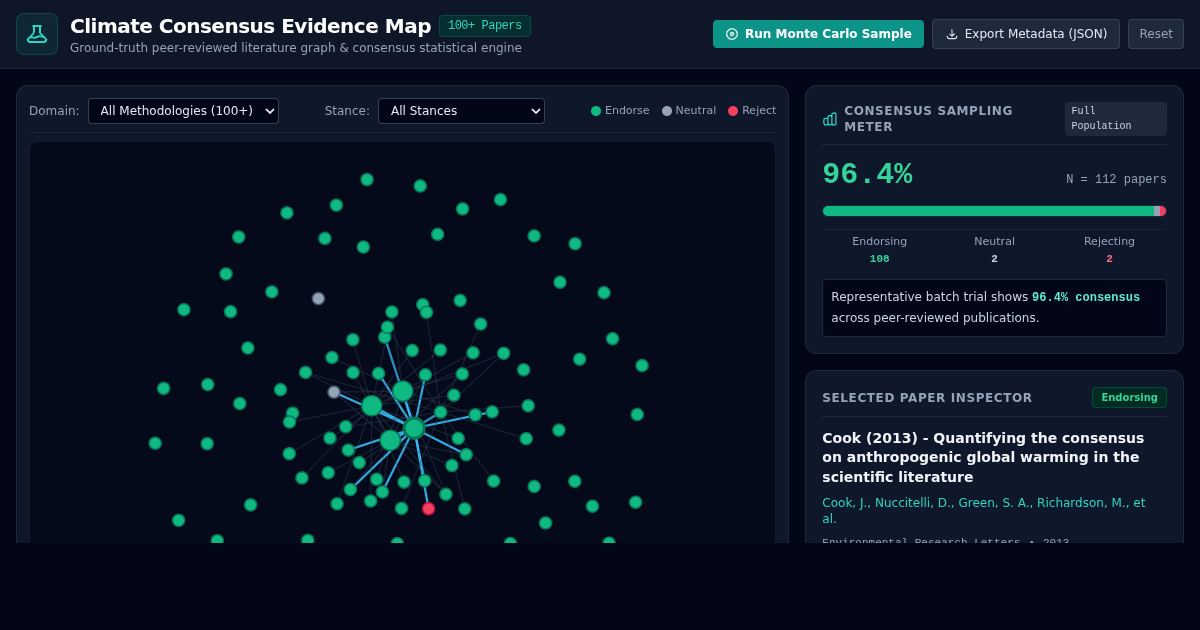Click the Full Population badge

(x=1116, y=119)
